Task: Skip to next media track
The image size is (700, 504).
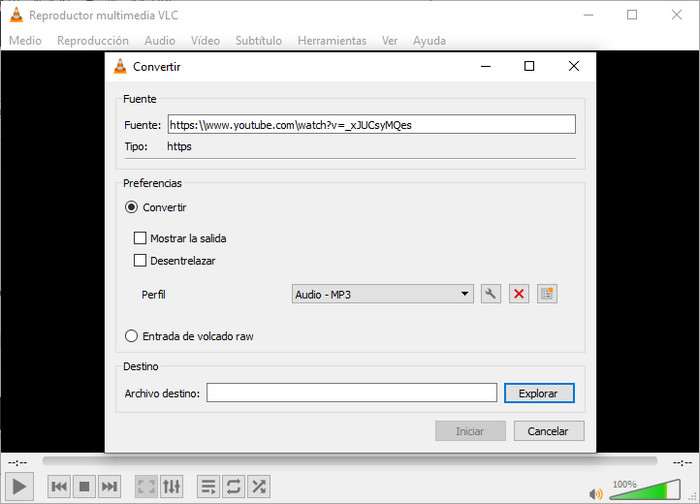Action: (109, 486)
